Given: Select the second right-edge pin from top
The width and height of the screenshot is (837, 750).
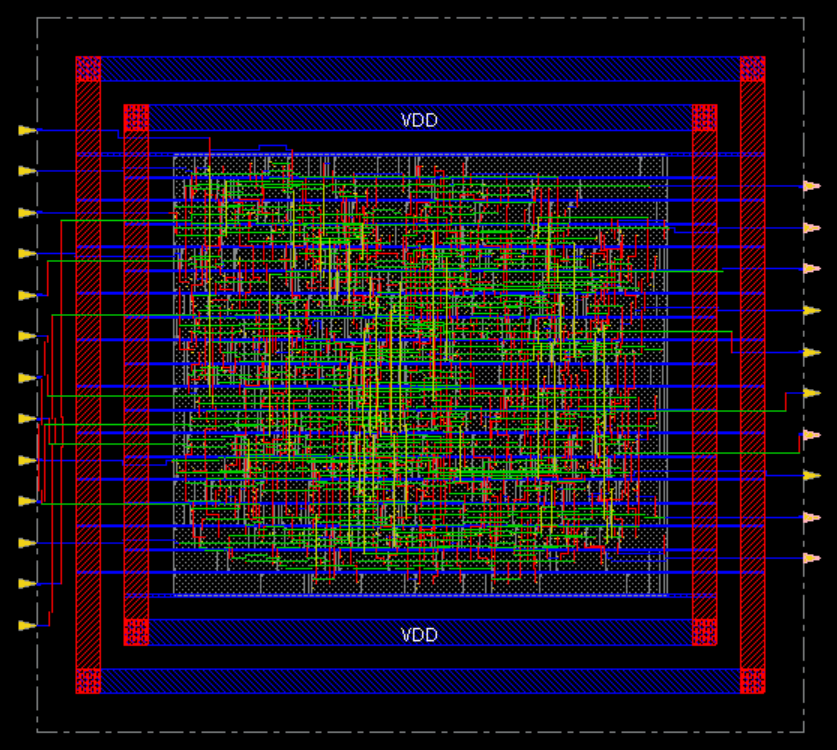Looking at the screenshot, I should pos(812,228).
